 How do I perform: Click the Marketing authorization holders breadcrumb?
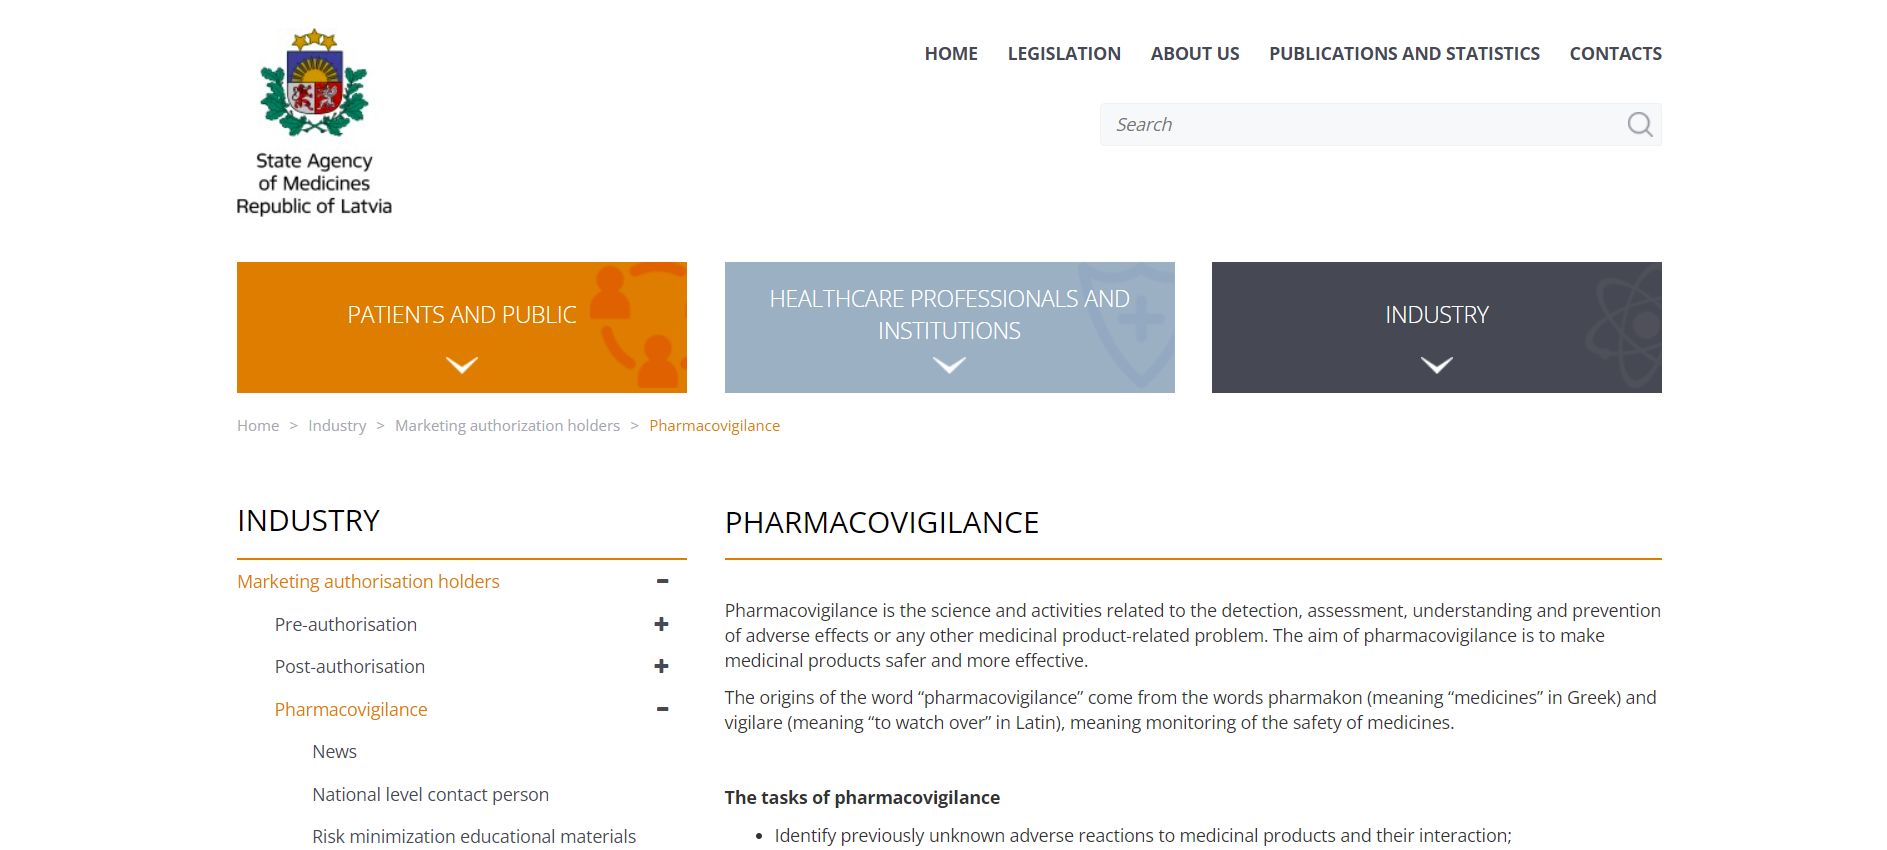coord(507,426)
